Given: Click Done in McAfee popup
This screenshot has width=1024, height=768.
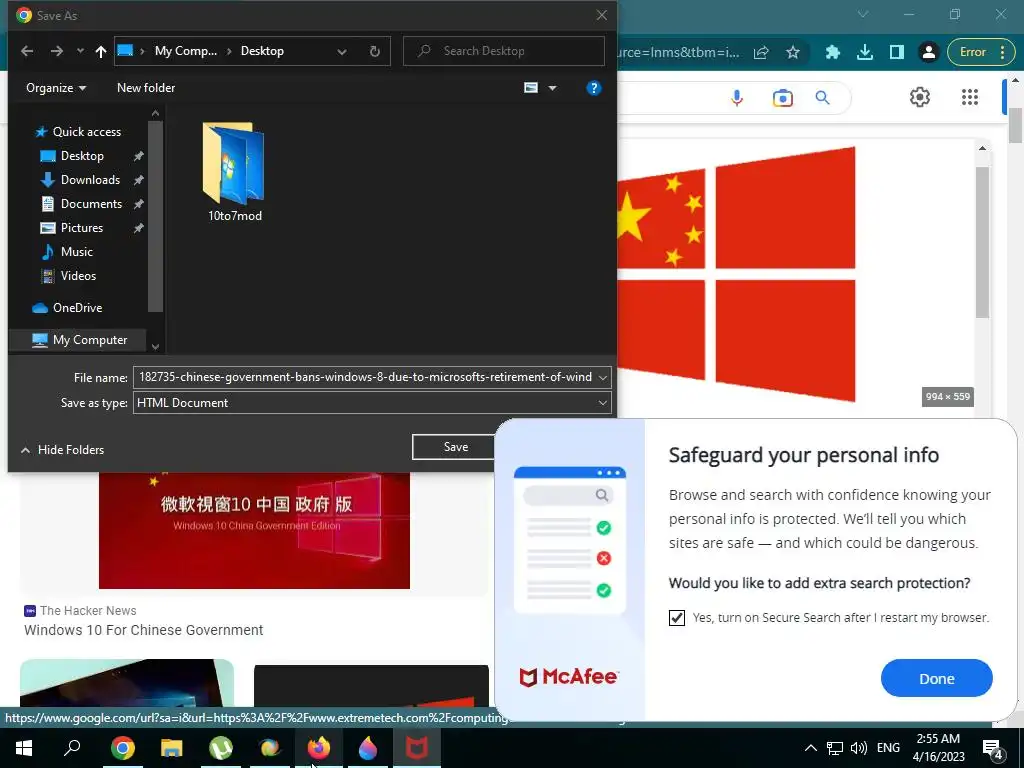Looking at the screenshot, I should pyautogui.click(x=936, y=679).
